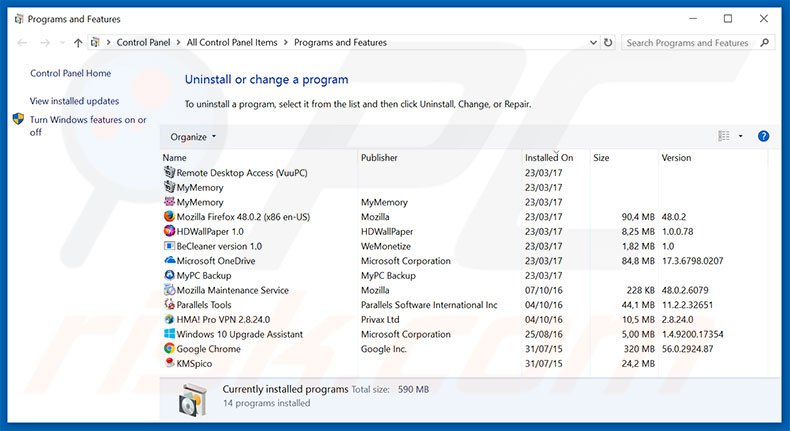
Task: Click the search magnifier icon
Action: point(764,42)
